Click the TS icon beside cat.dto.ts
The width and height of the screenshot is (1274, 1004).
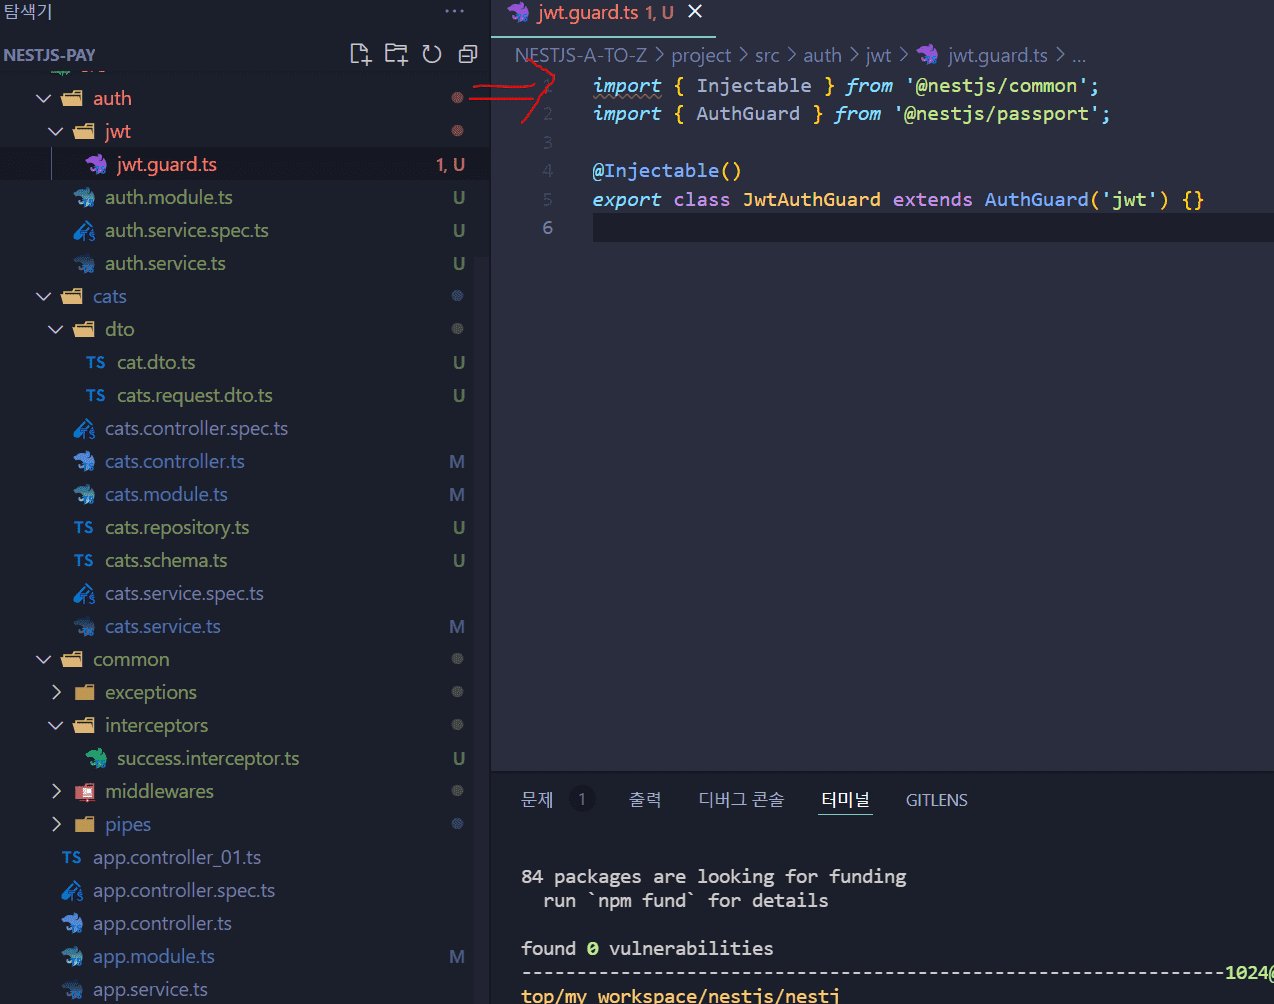(x=96, y=362)
